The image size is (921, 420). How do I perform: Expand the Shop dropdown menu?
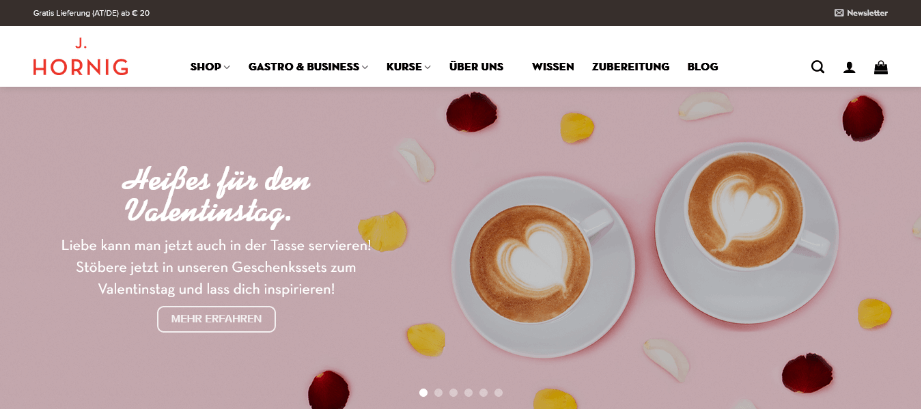coord(210,67)
